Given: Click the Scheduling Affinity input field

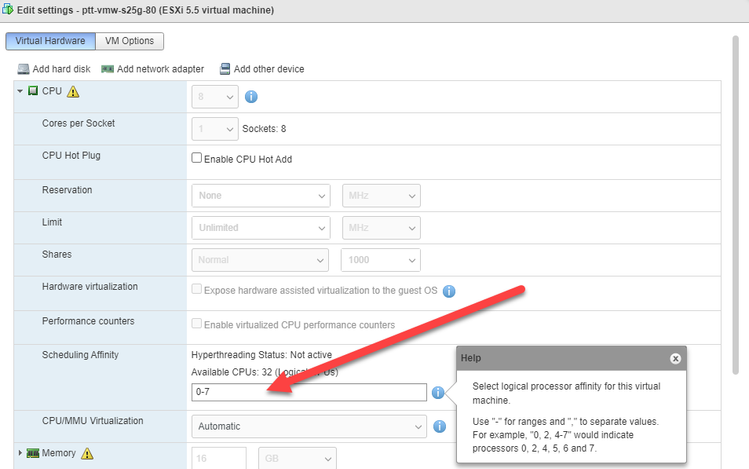Looking at the screenshot, I should 309,392.
